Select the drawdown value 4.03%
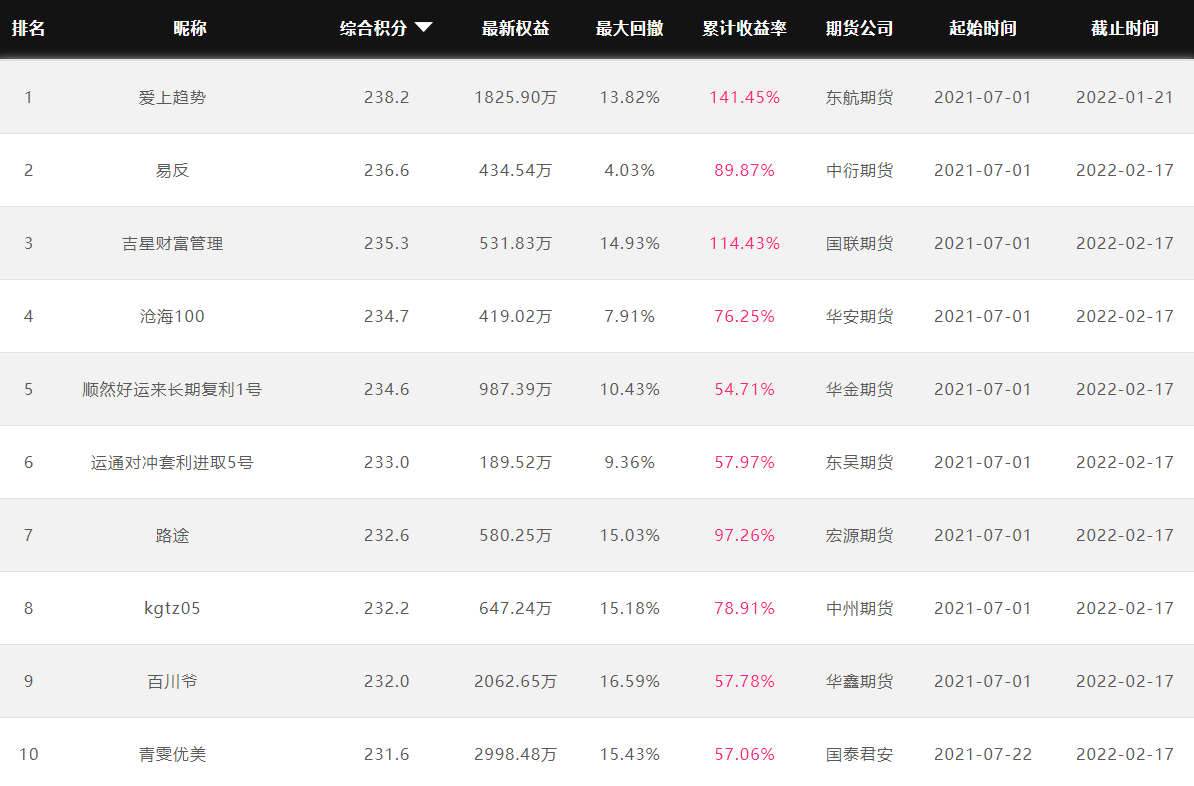The width and height of the screenshot is (1194, 786). point(630,171)
